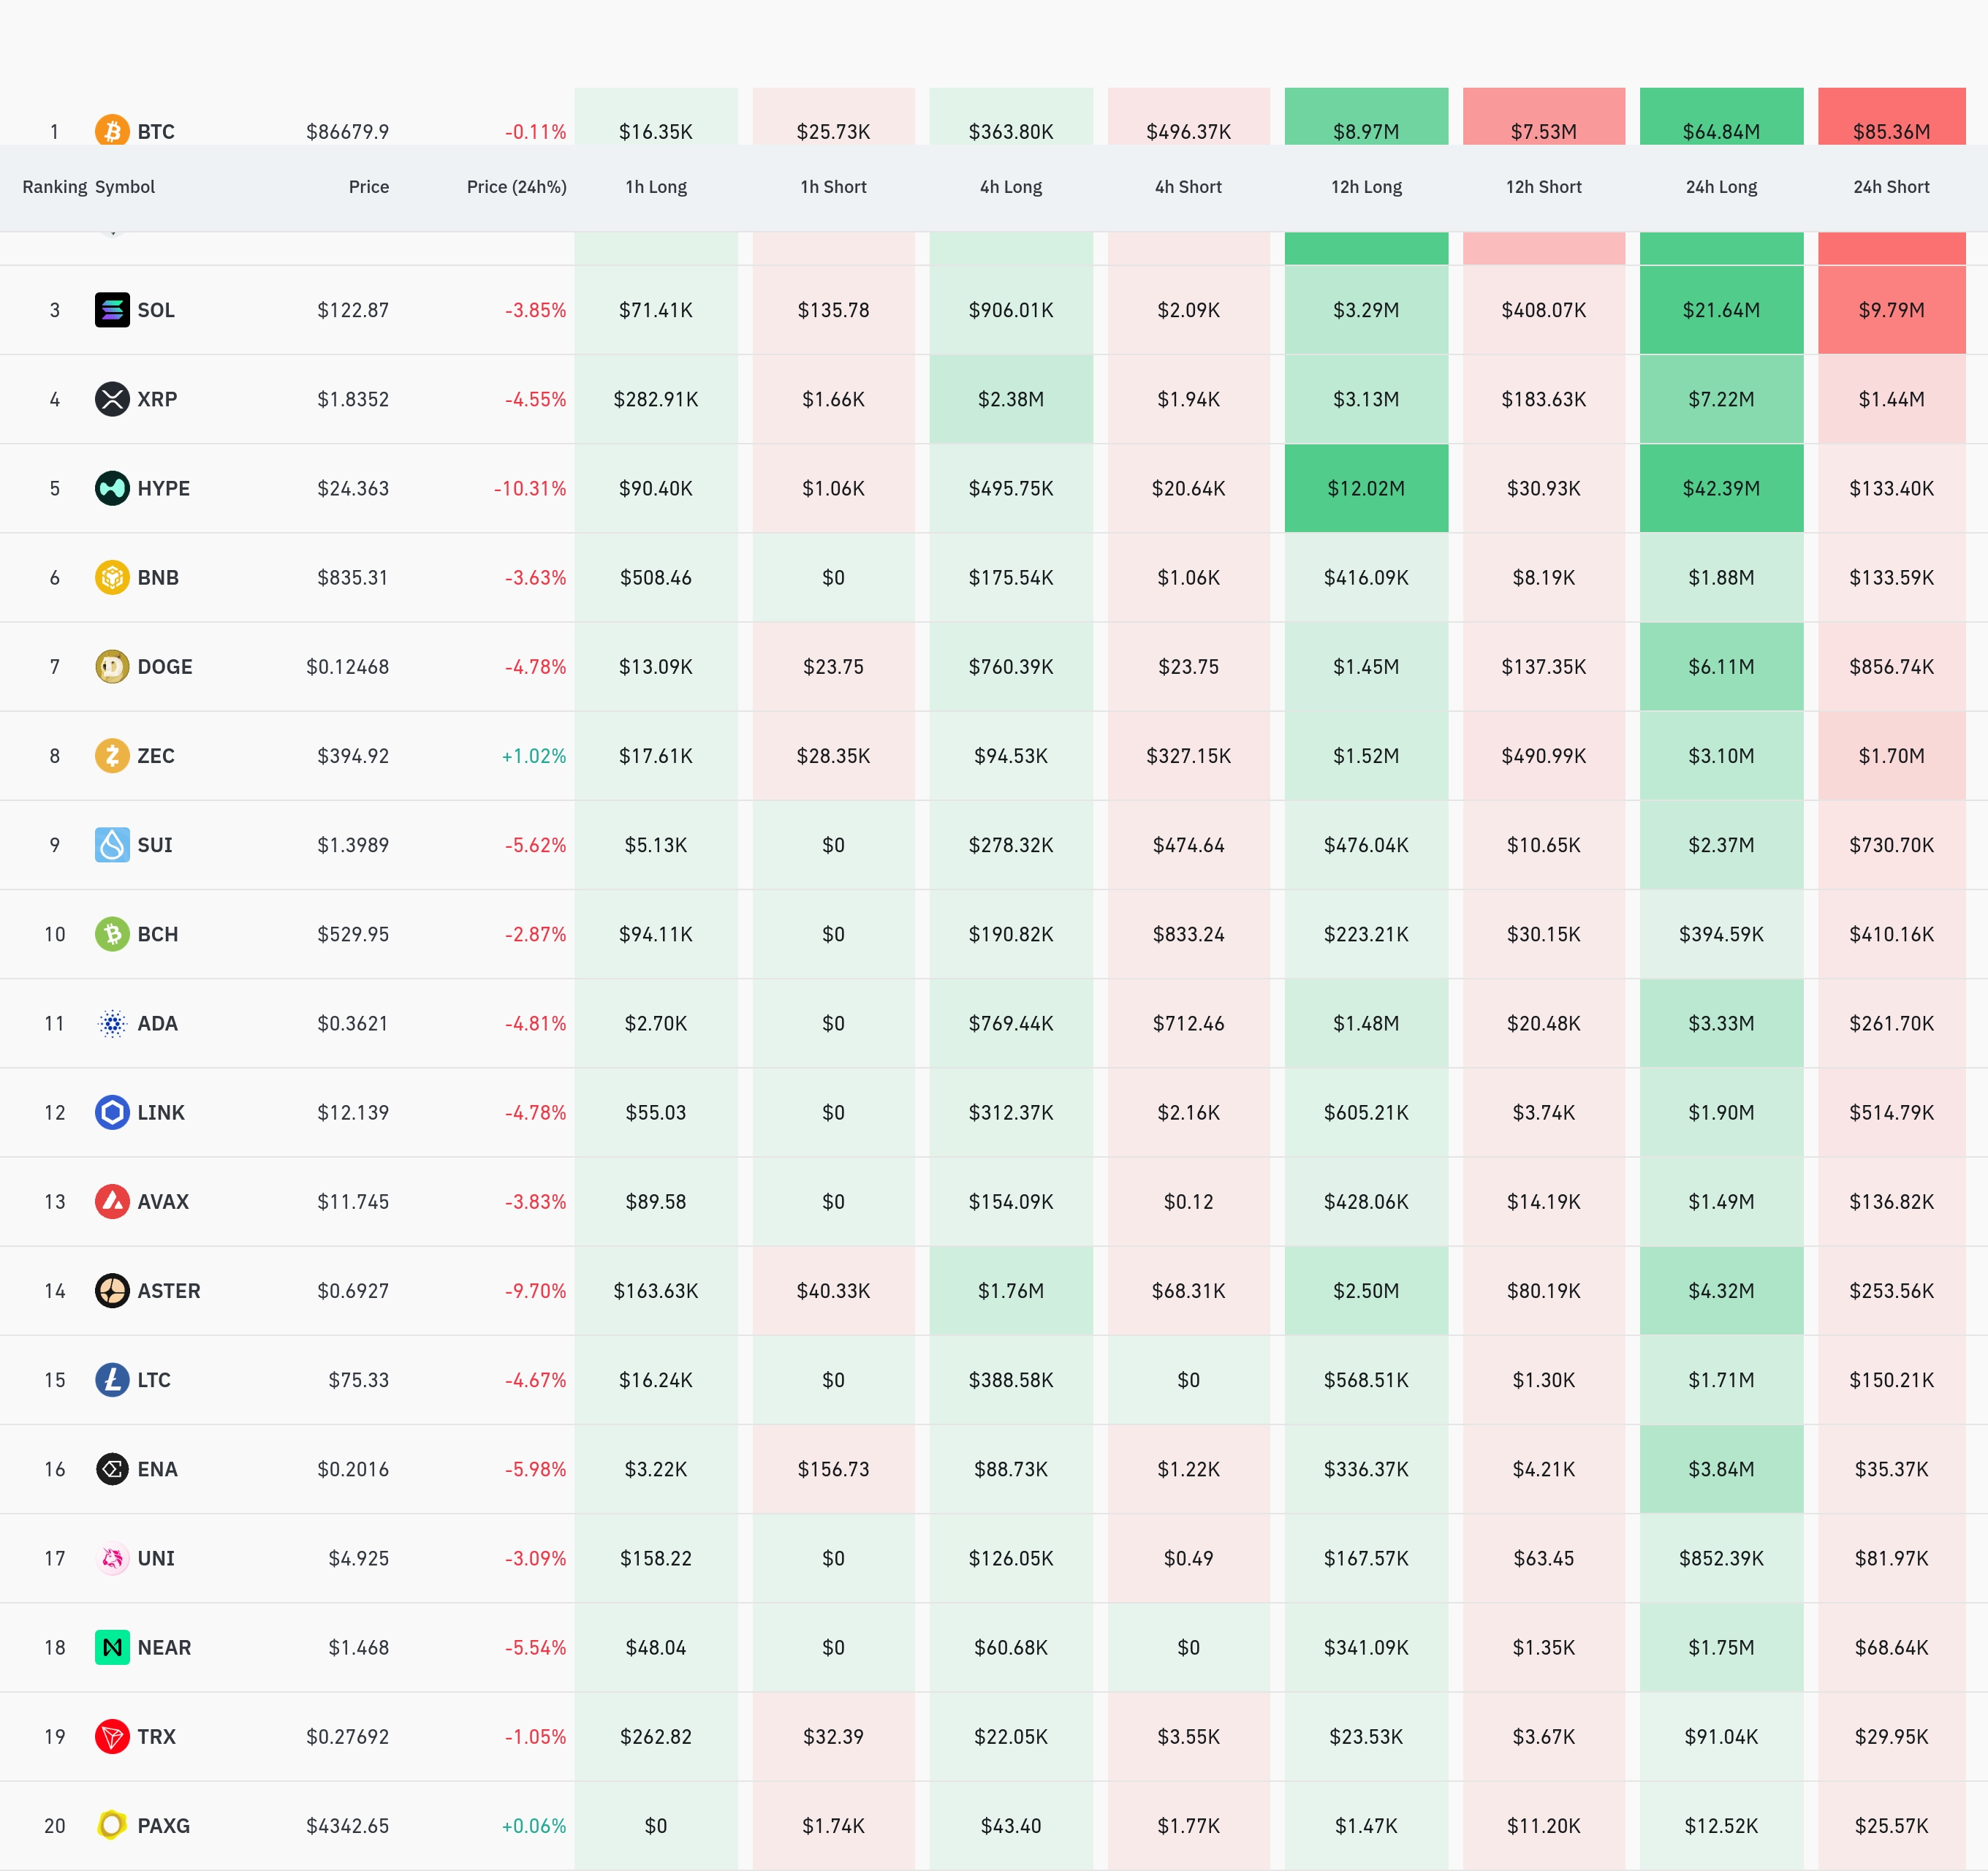The image size is (1988, 1871).
Task: Open the ASTER symbol link
Action: coord(168,1290)
